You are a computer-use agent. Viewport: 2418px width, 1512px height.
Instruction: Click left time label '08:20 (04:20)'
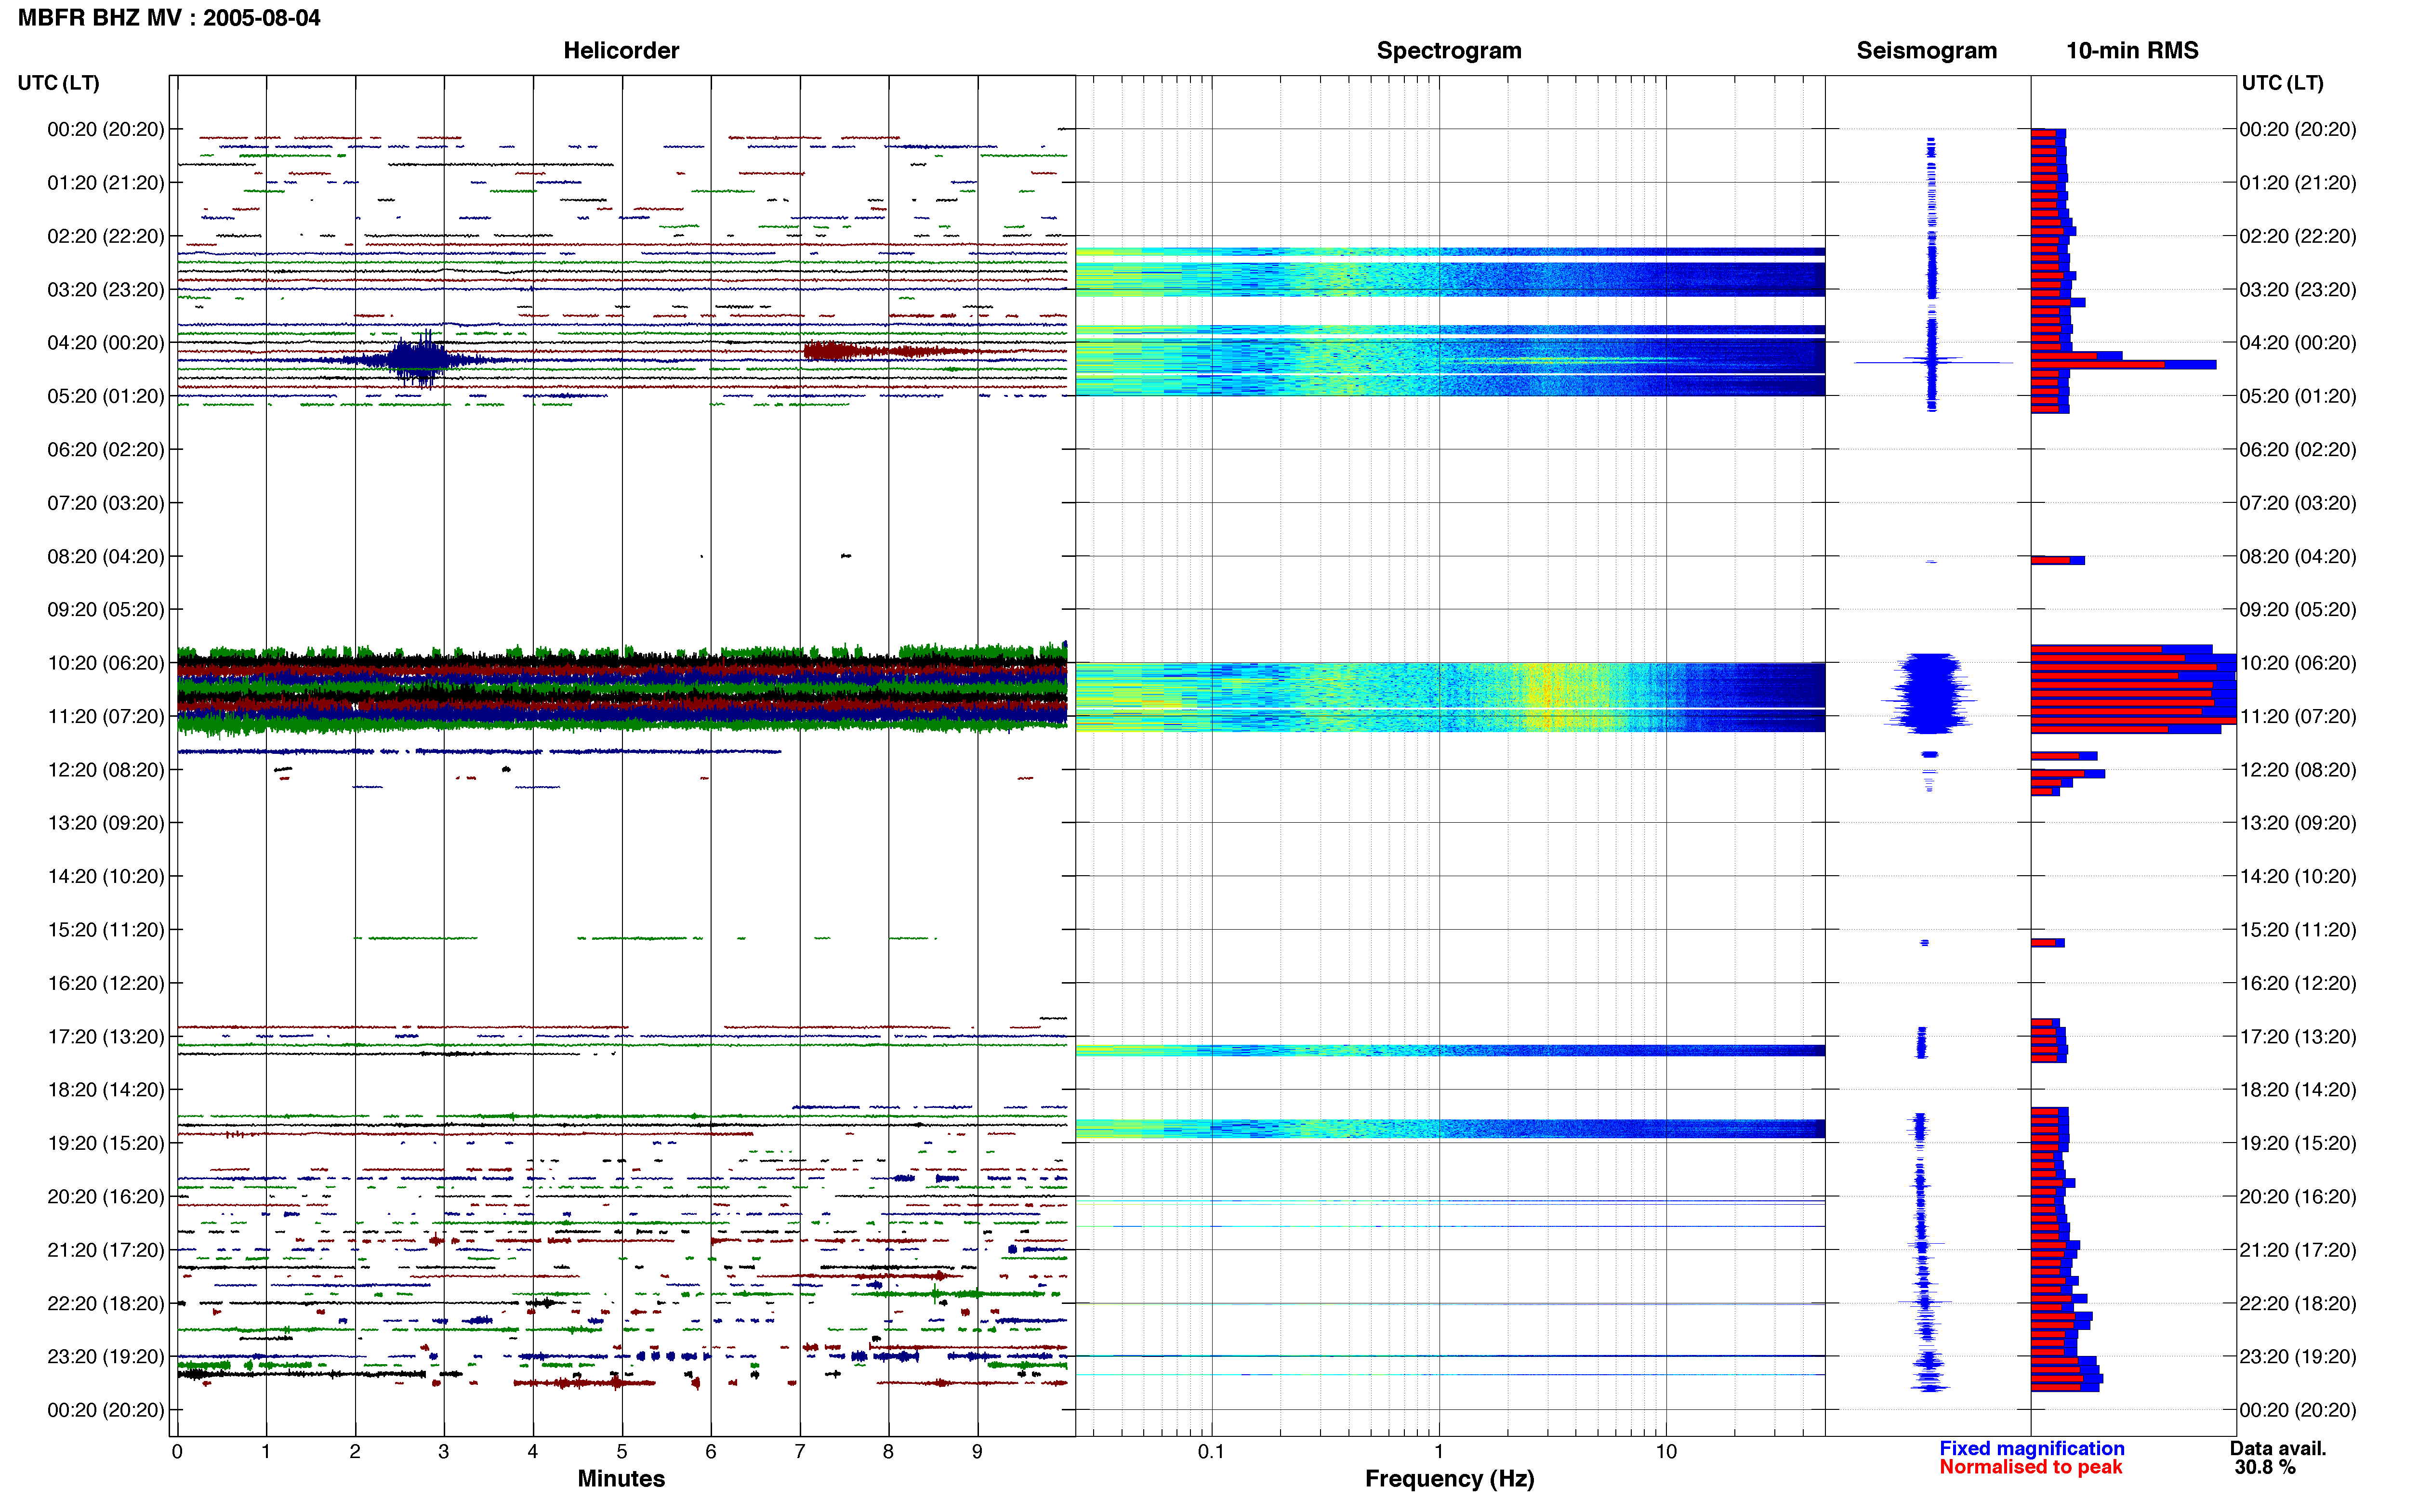tap(105, 556)
